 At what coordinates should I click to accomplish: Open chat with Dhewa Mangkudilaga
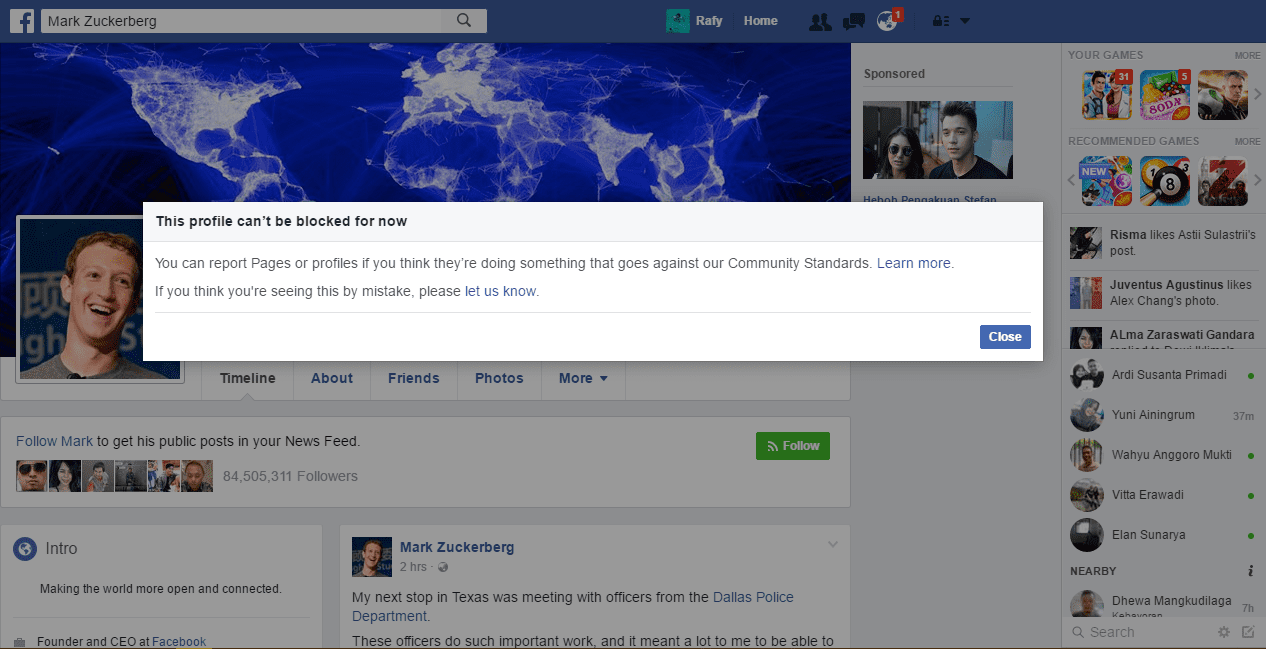click(1163, 603)
